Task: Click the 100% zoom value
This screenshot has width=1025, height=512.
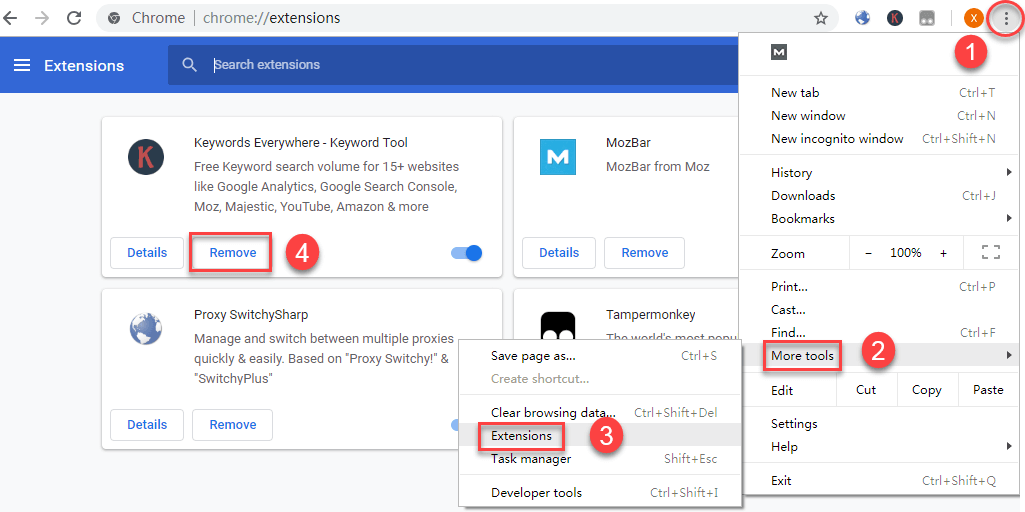Action: [x=906, y=252]
